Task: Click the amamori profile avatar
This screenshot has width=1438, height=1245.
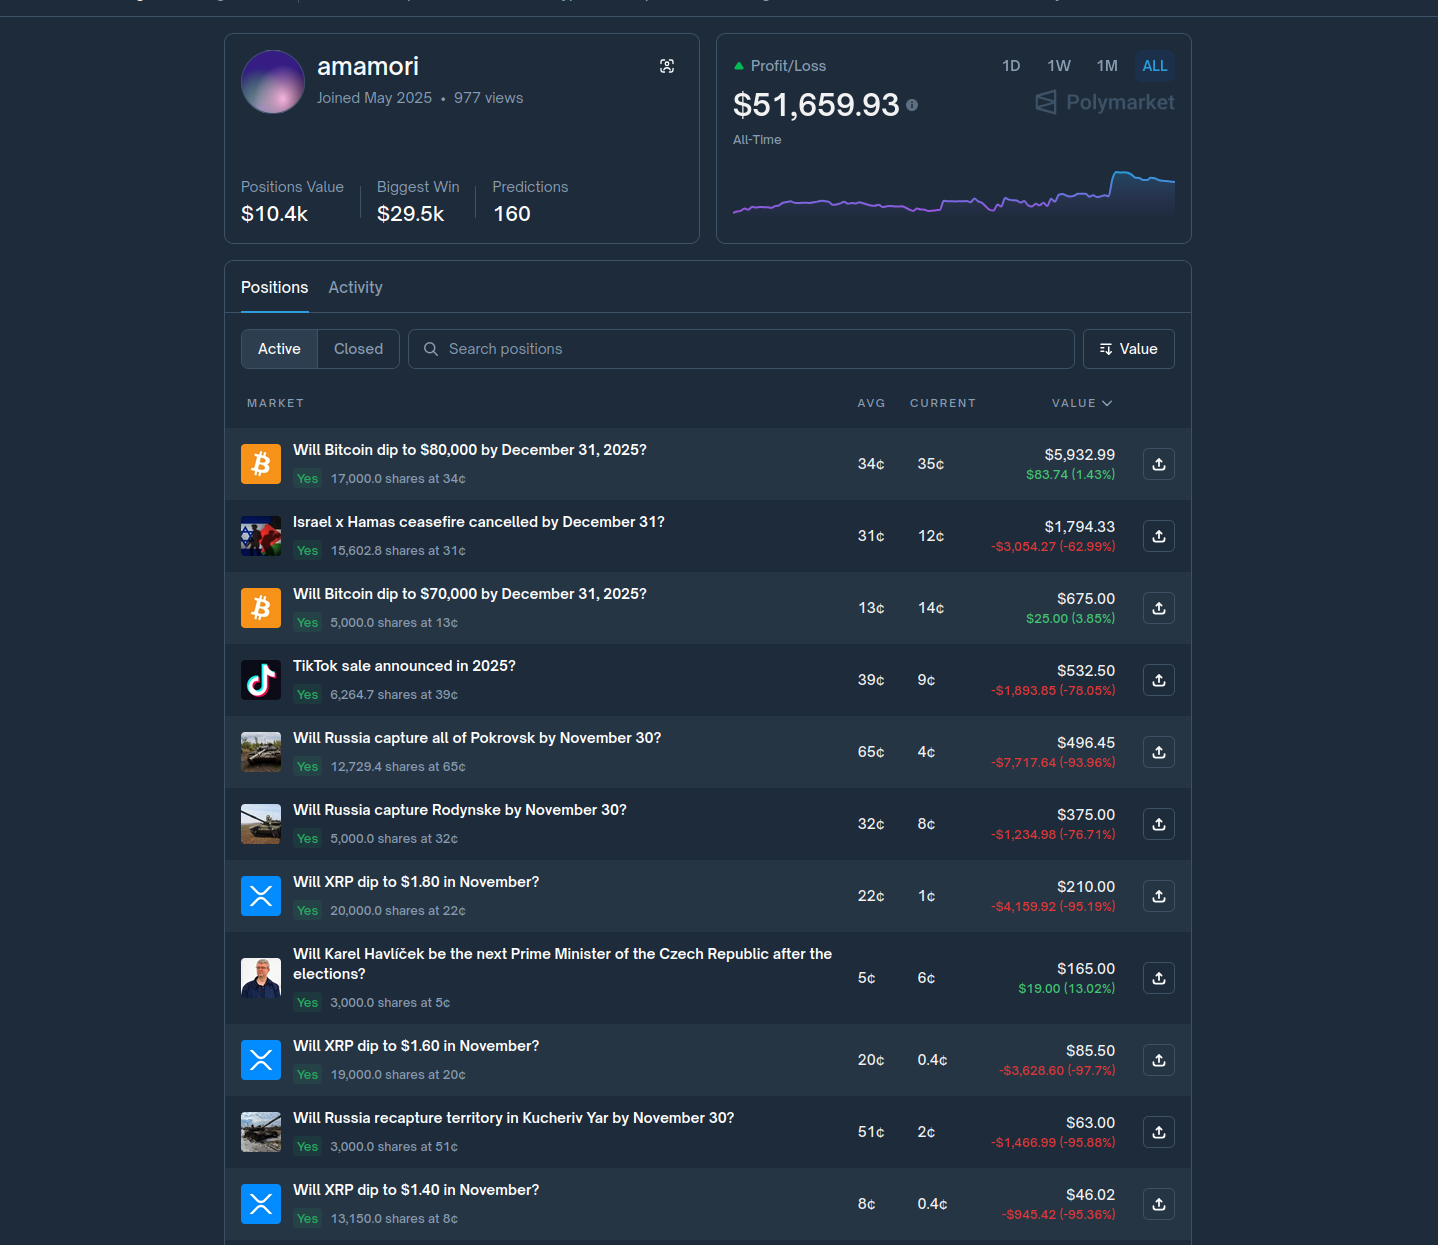Action: (273, 82)
